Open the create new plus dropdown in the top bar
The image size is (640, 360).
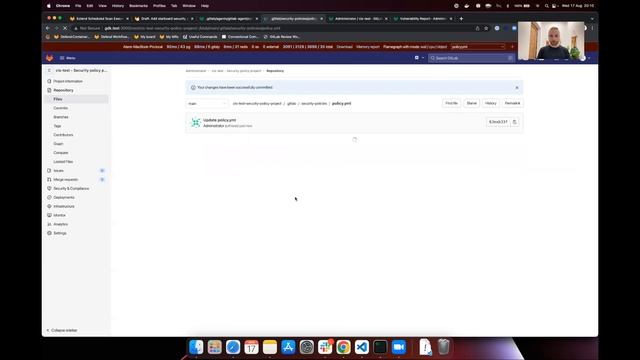419,58
